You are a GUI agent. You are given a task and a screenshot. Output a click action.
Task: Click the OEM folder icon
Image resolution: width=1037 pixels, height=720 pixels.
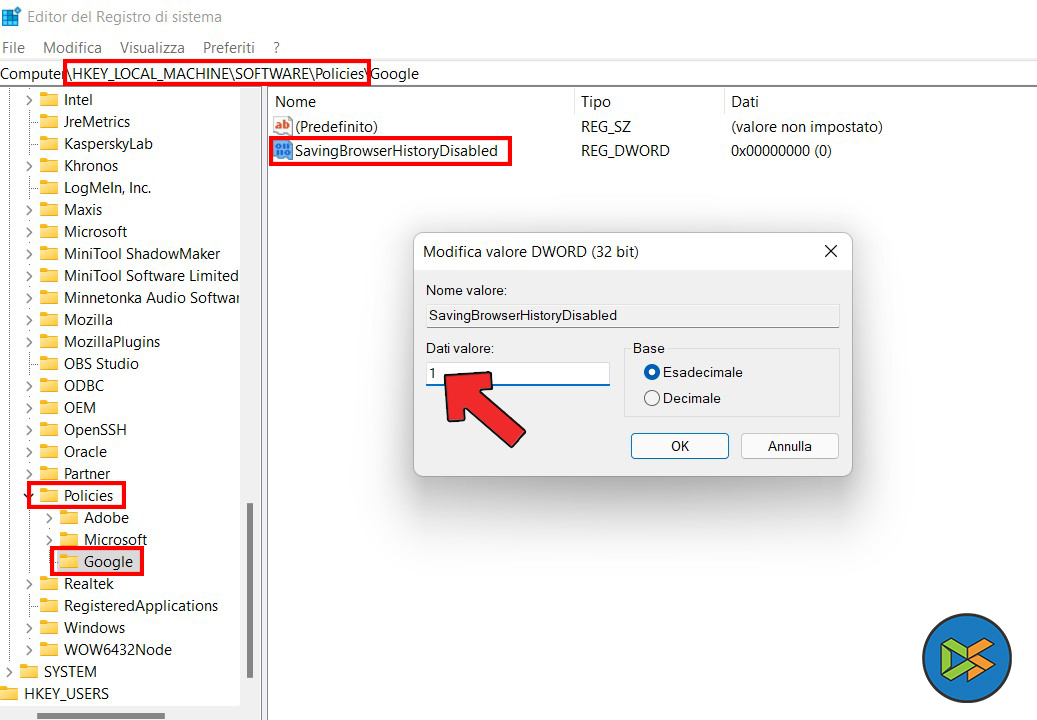49,407
